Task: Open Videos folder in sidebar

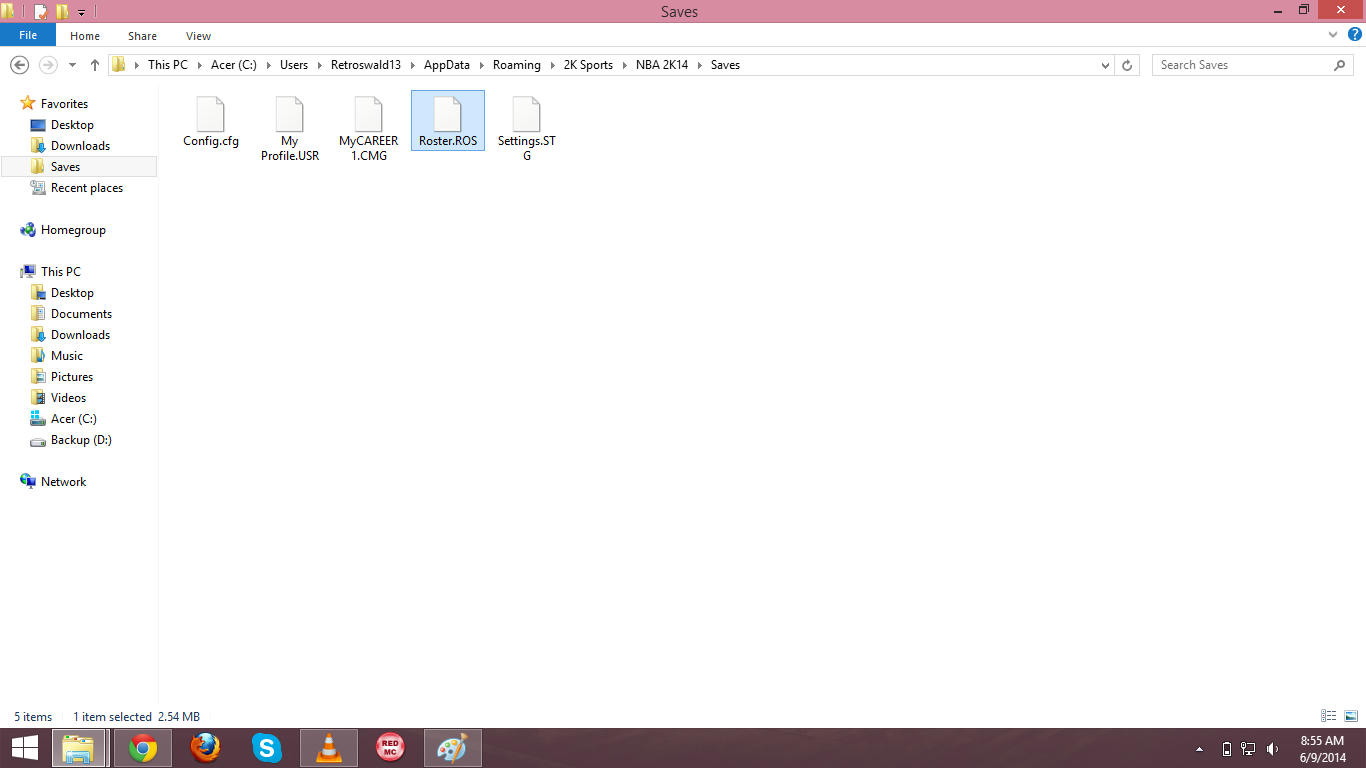Action: click(x=68, y=398)
